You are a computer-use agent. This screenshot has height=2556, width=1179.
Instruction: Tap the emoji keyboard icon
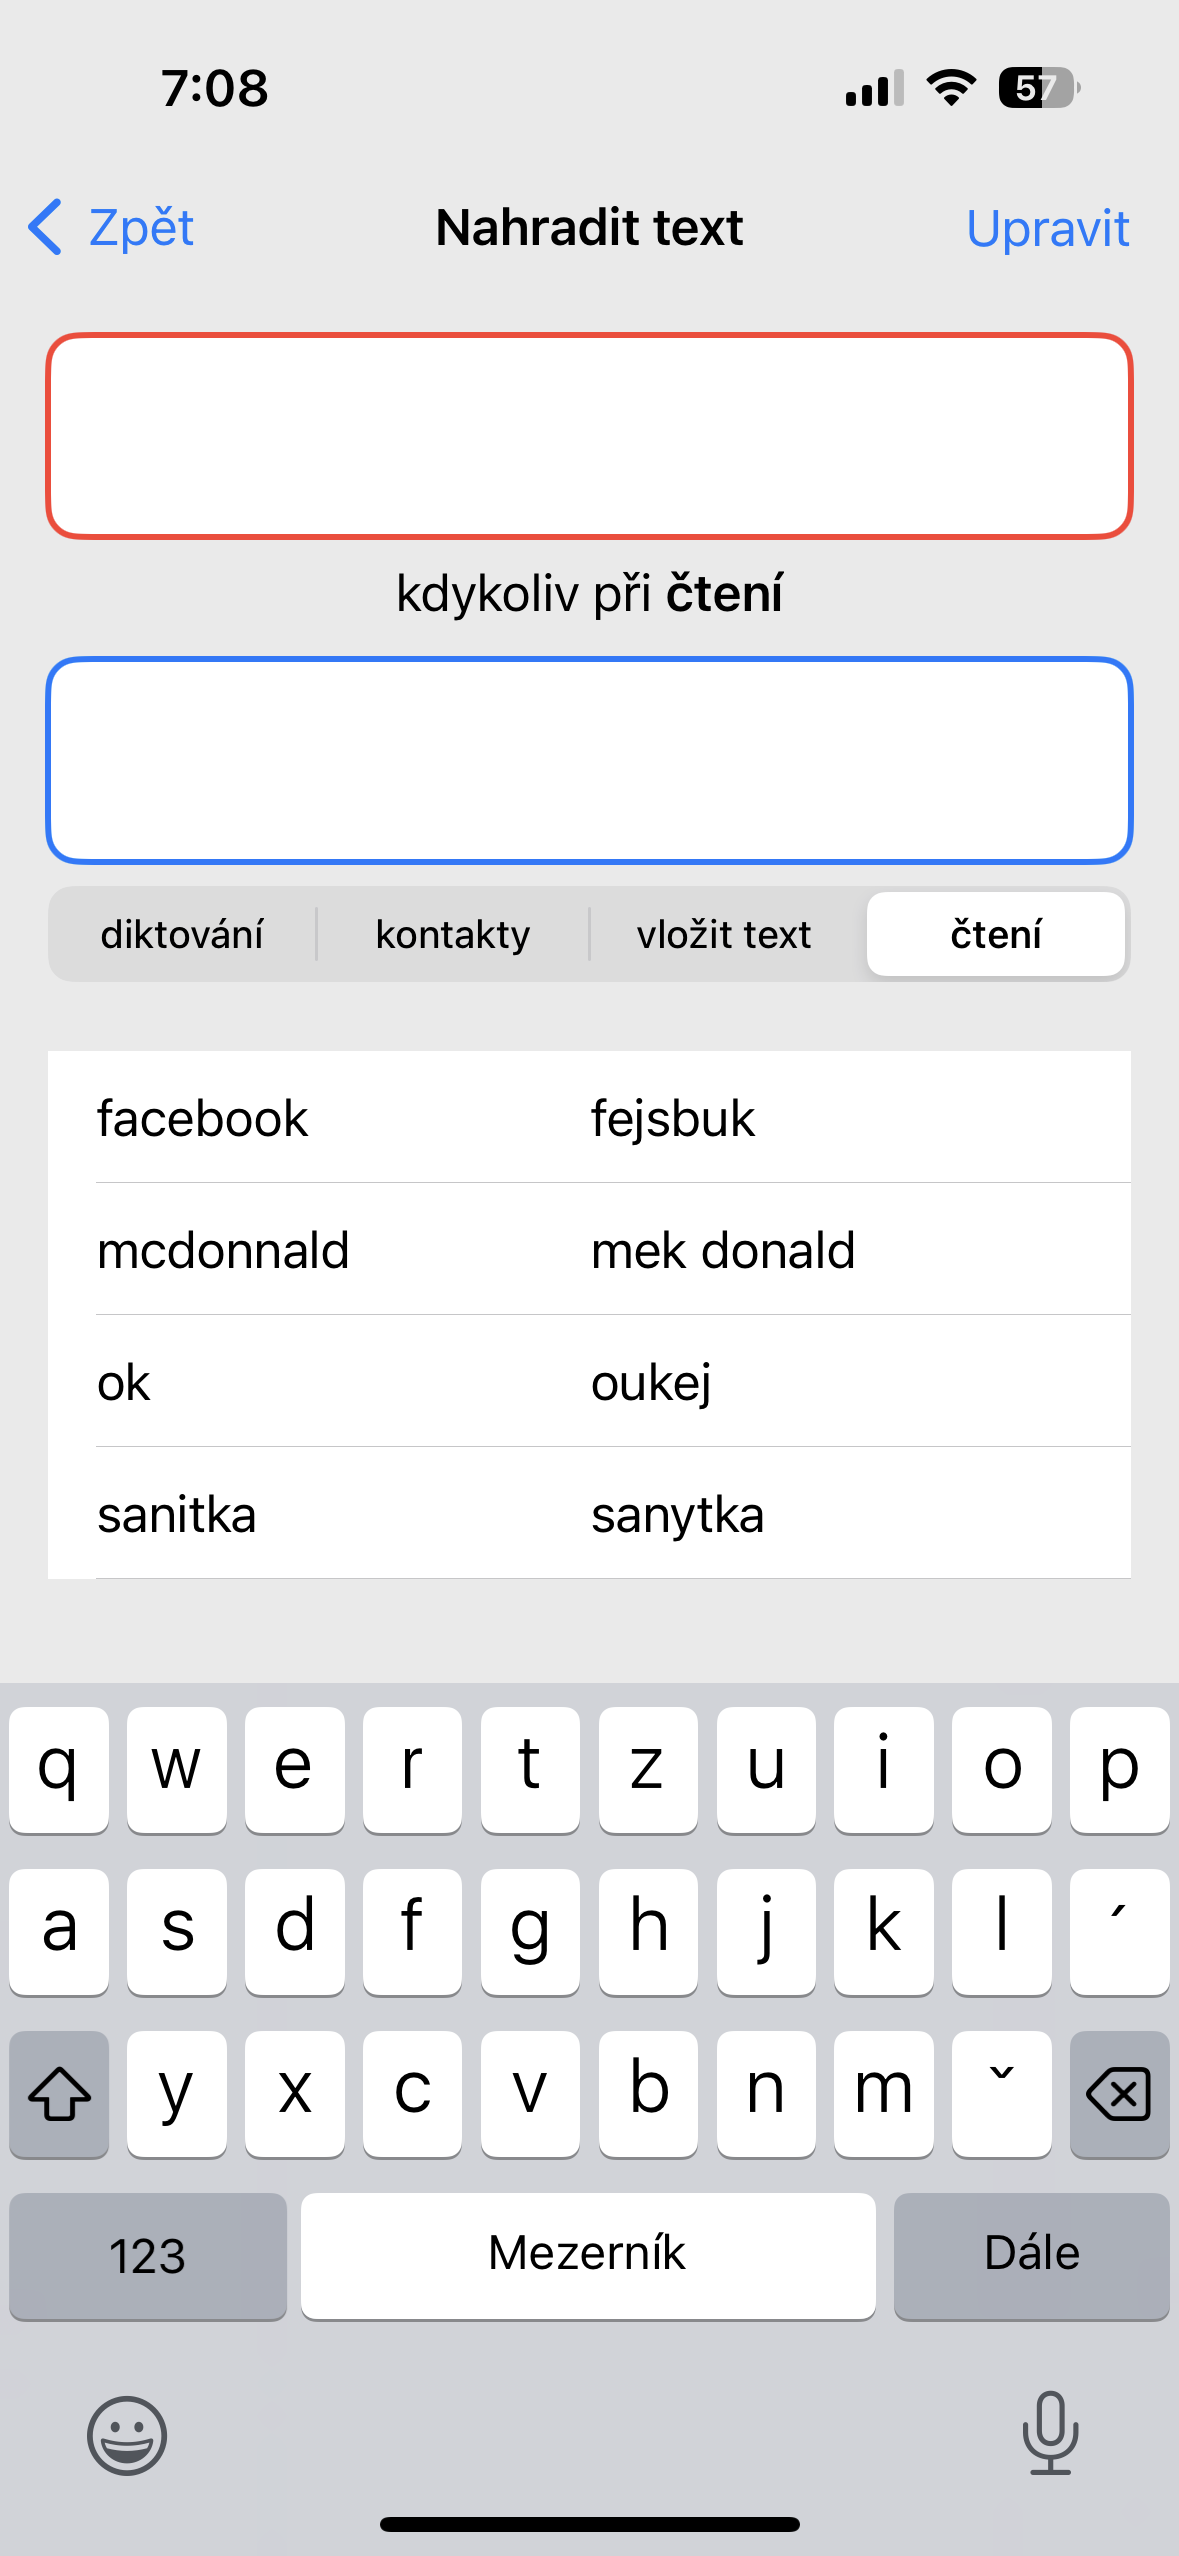tap(127, 2435)
